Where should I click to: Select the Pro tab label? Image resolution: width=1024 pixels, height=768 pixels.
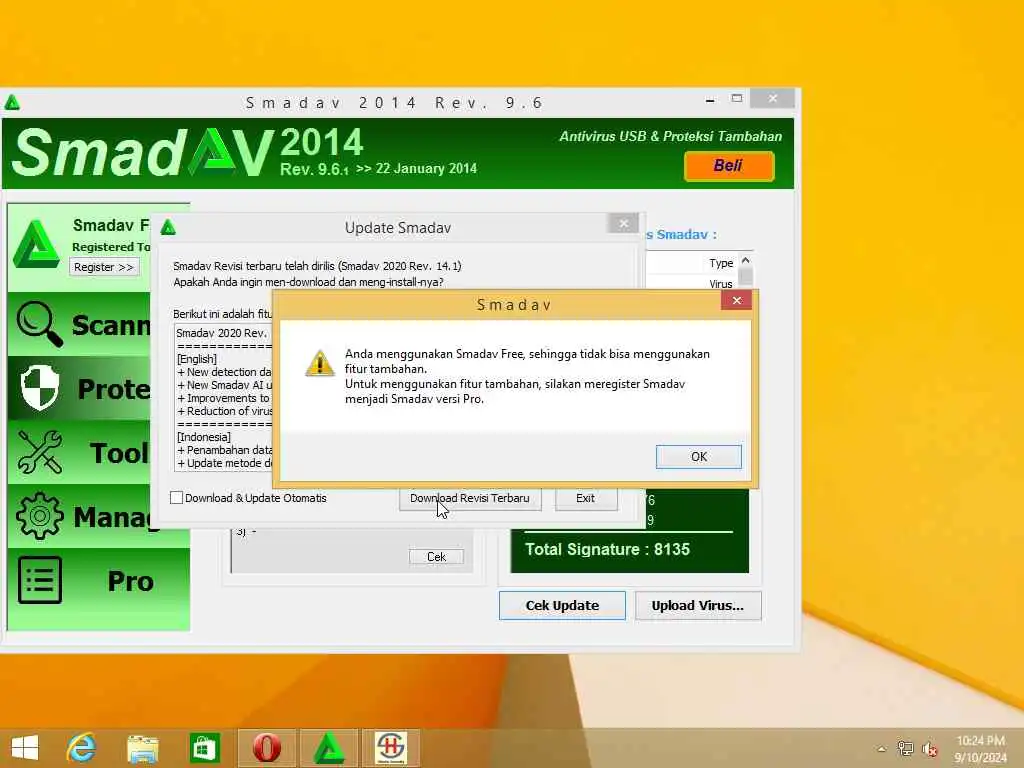coord(131,581)
